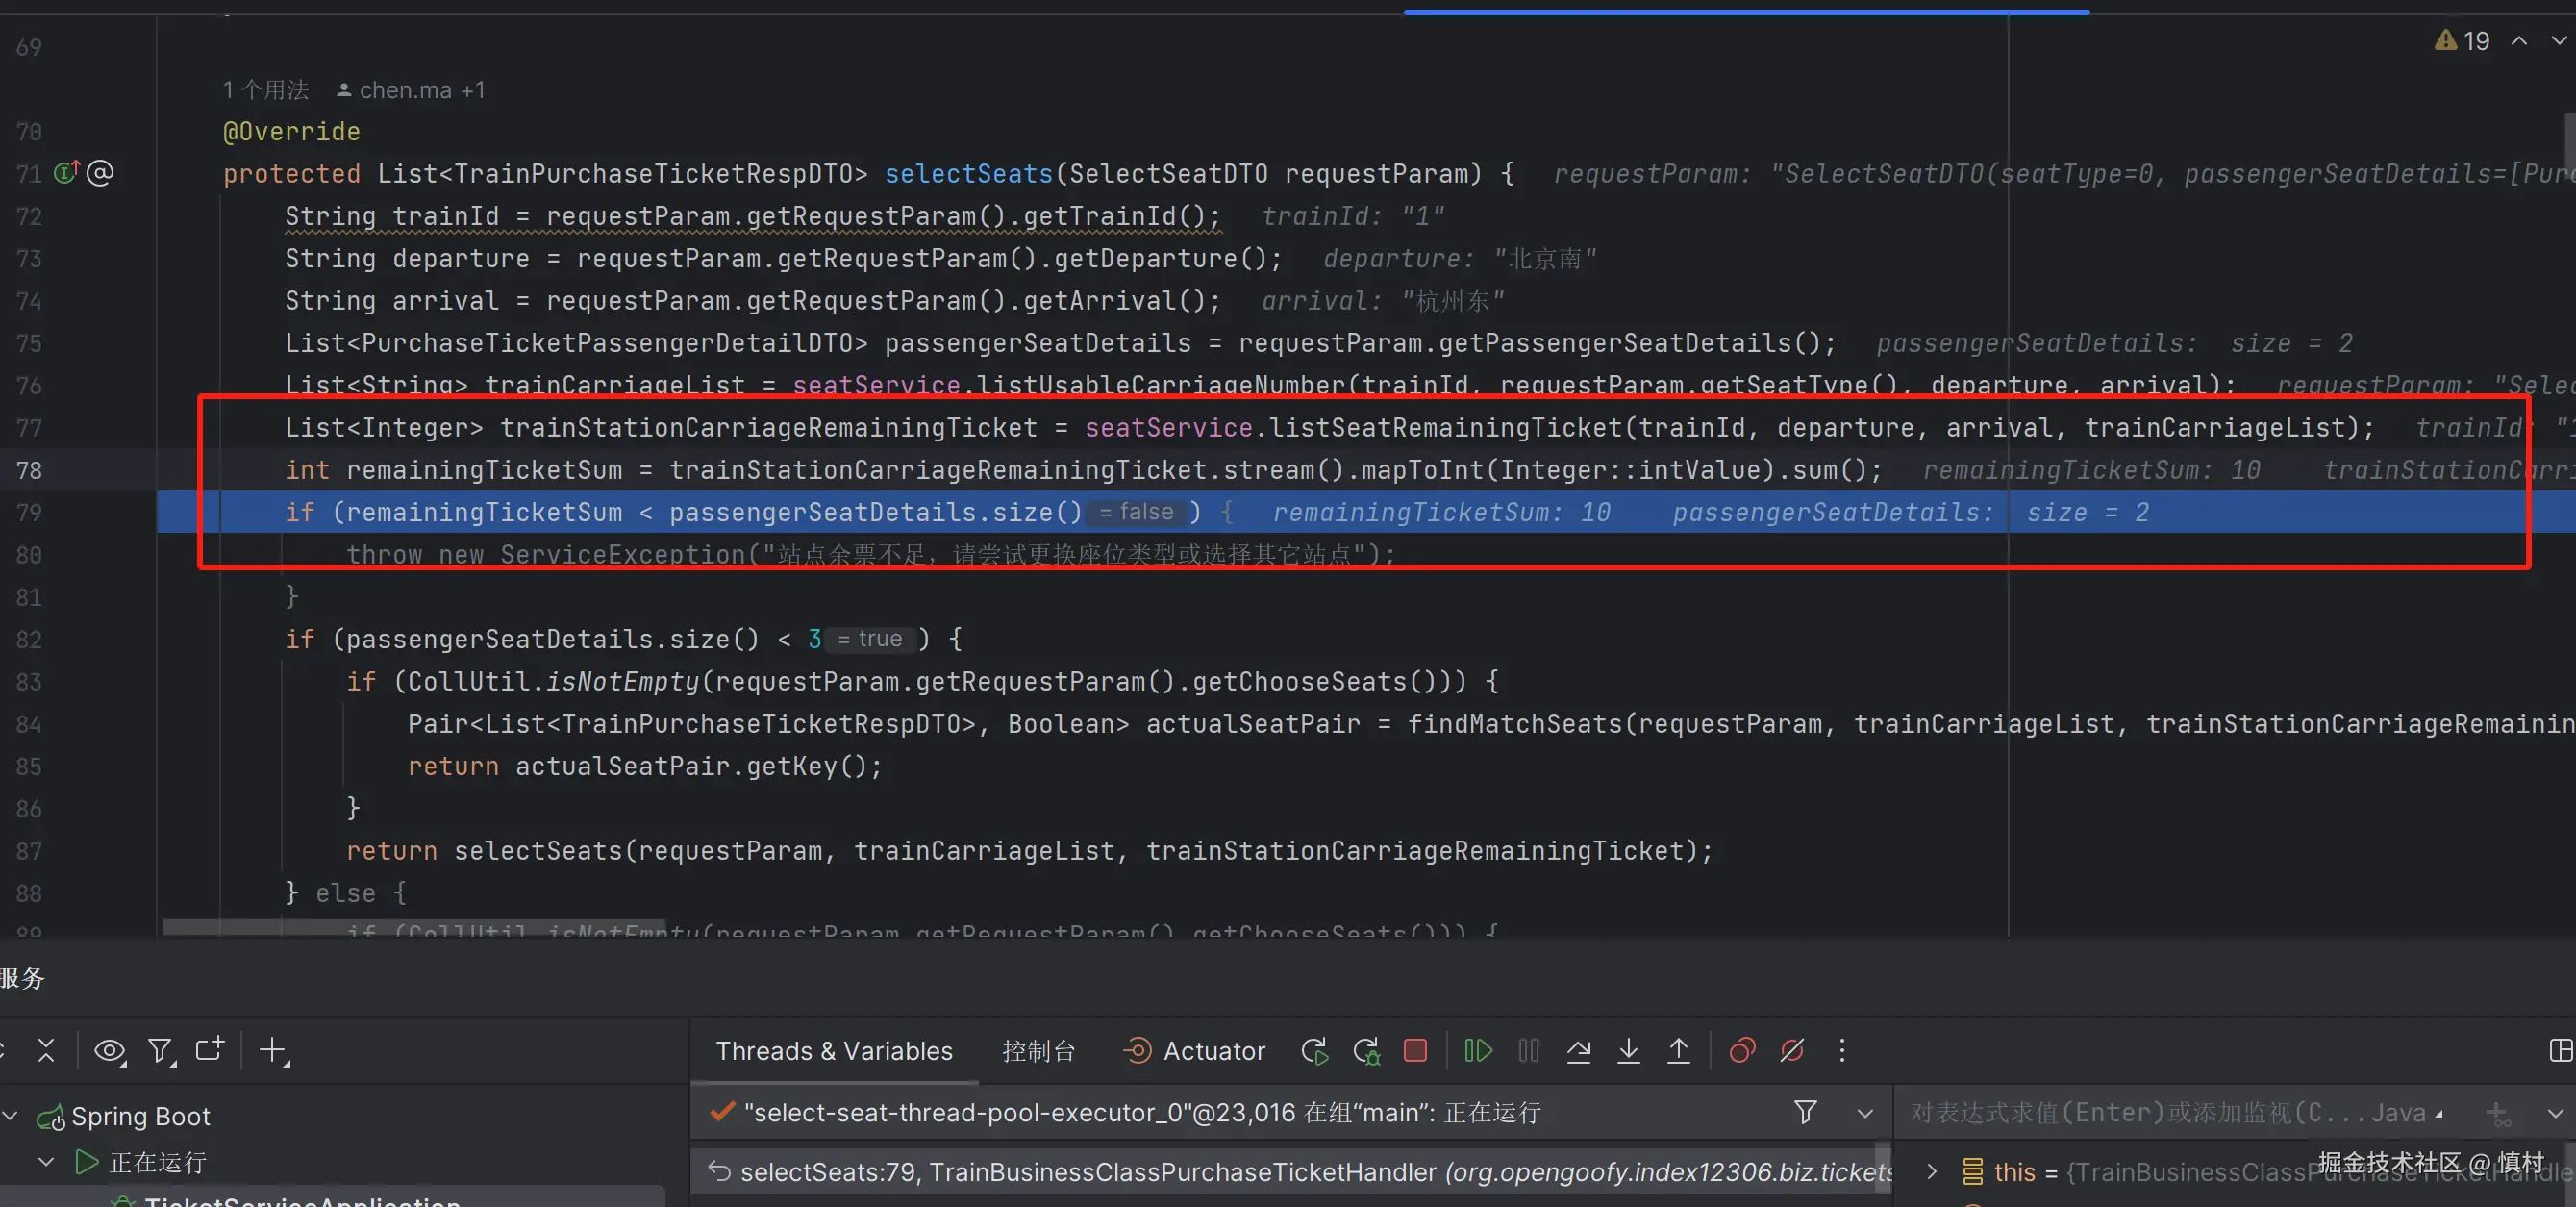
Task: Click Step Into arrow icon
Action: coord(1628,1050)
